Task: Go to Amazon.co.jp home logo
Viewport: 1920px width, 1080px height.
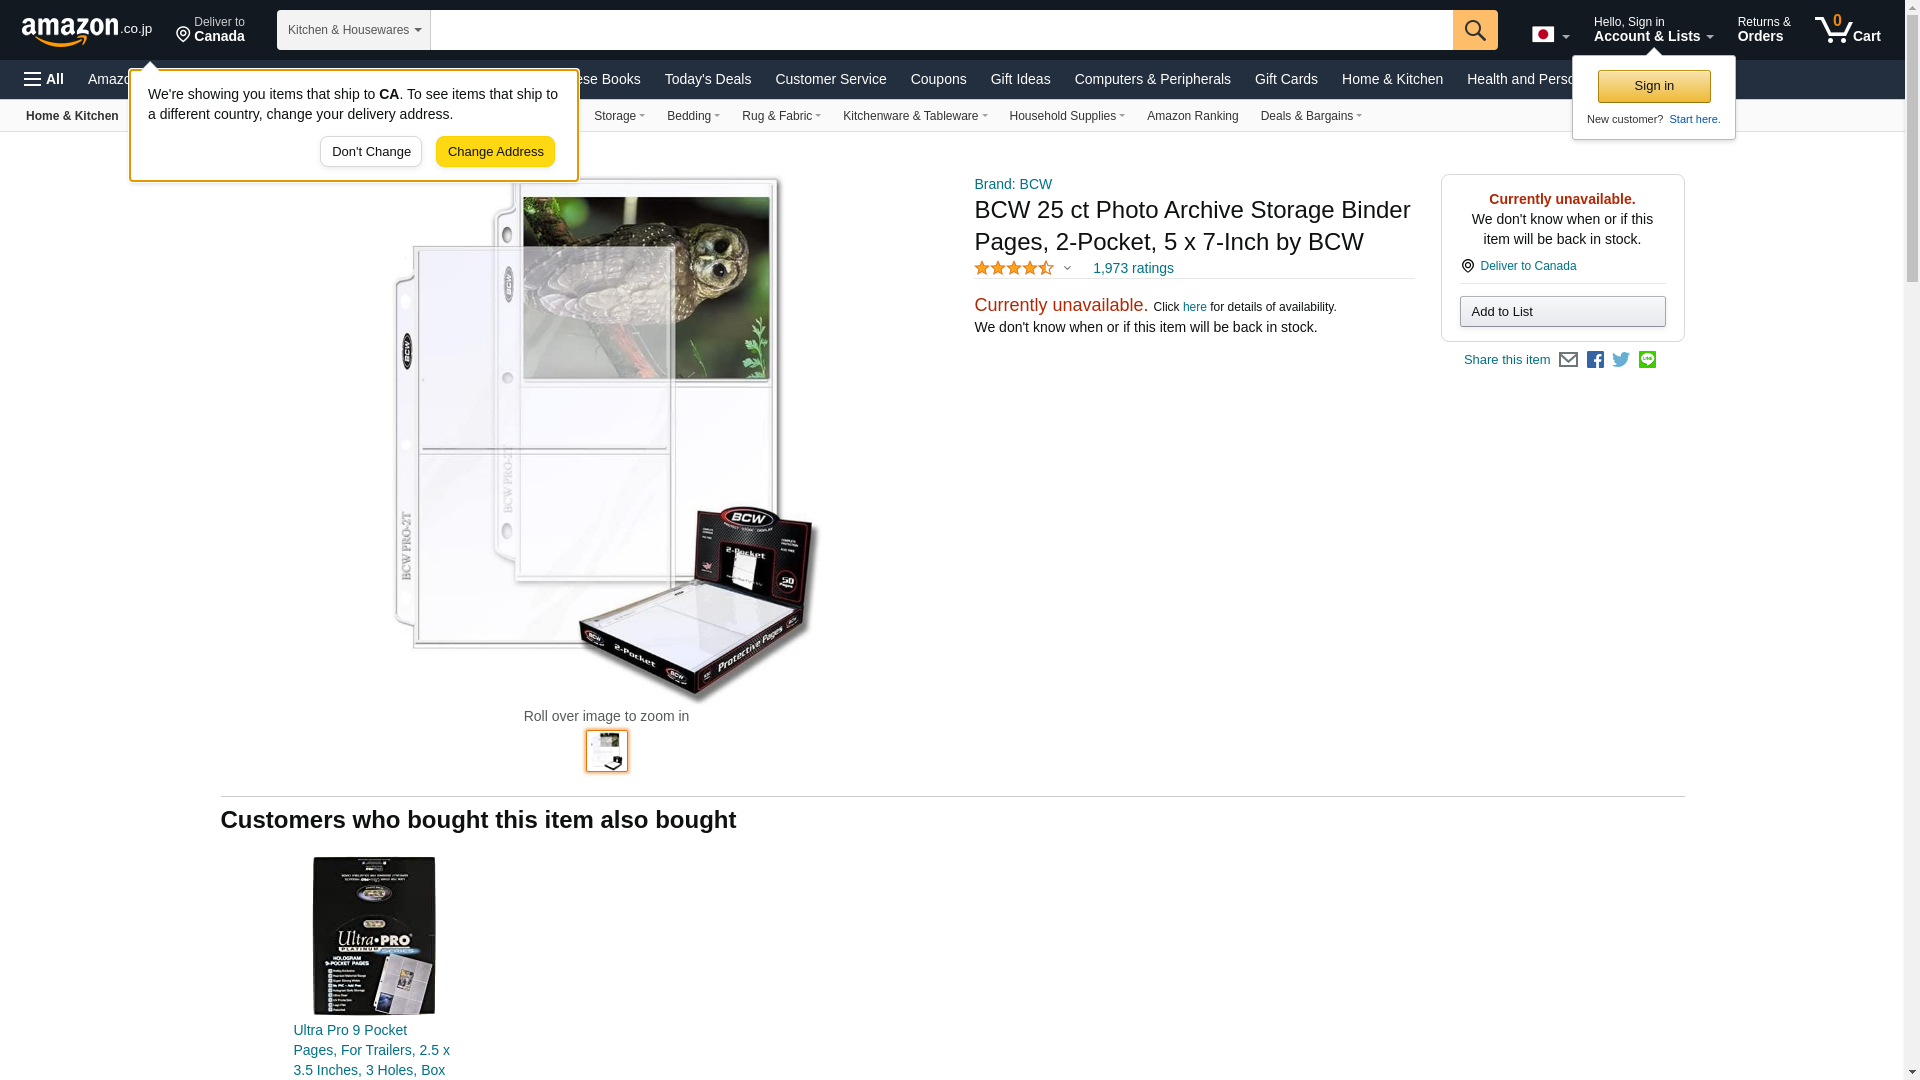Action: pyautogui.click(x=87, y=31)
